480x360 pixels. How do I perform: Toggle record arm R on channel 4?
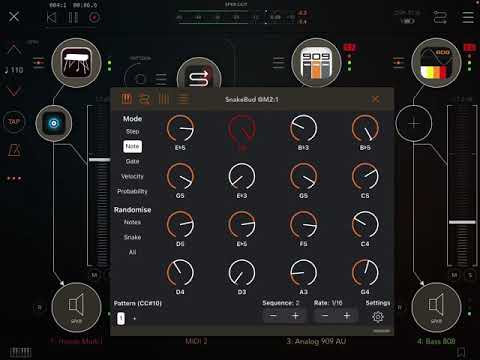click(x=399, y=307)
